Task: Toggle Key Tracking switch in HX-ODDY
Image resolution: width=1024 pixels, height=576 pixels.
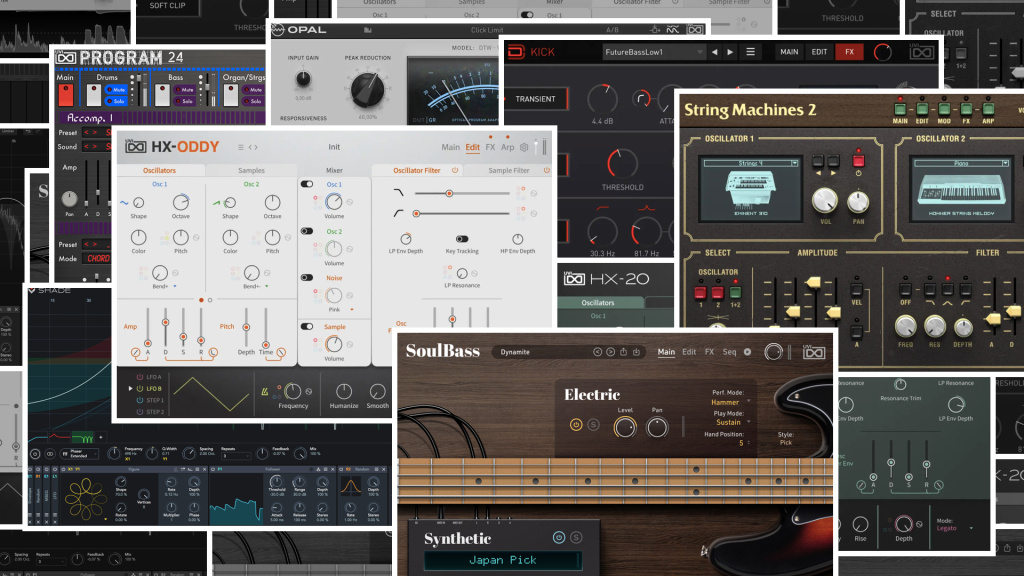Action: [x=462, y=239]
